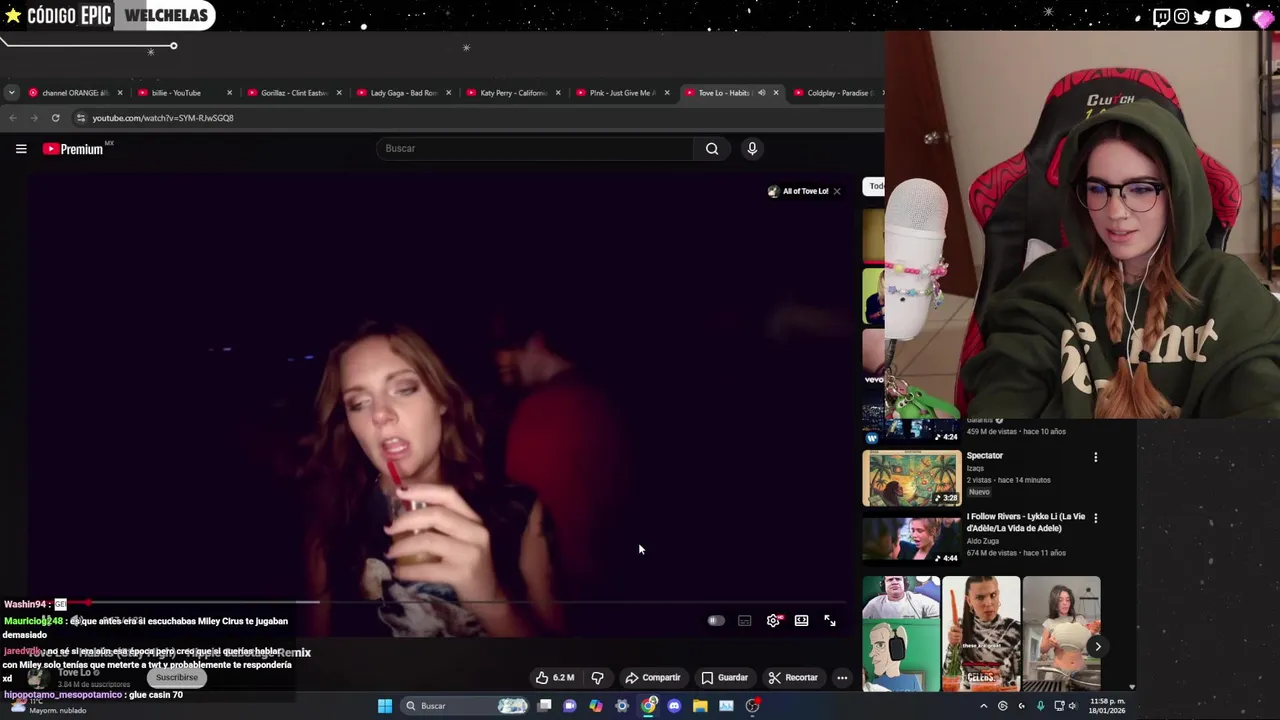Screen dimensions: 1280x720
Task: Open options for the Spectator video
Action: [1095, 457]
